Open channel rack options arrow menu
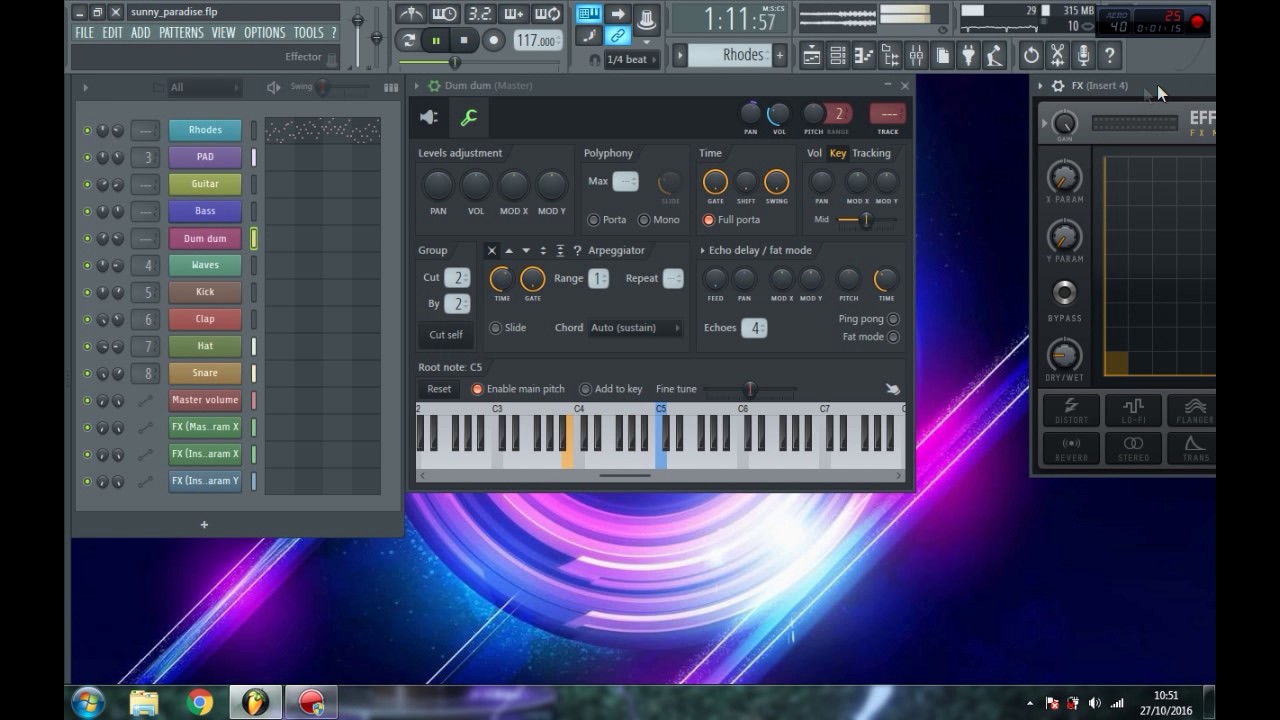This screenshot has width=1280, height=720. 85,88
